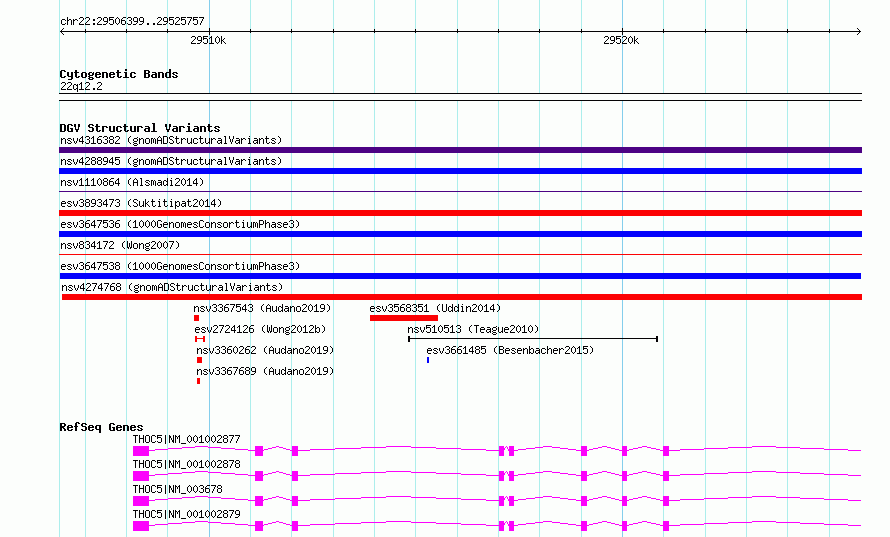Select the red nsv4274768 variant bar
The width and height of the screenshot is (890, 537).
(462, 297)
